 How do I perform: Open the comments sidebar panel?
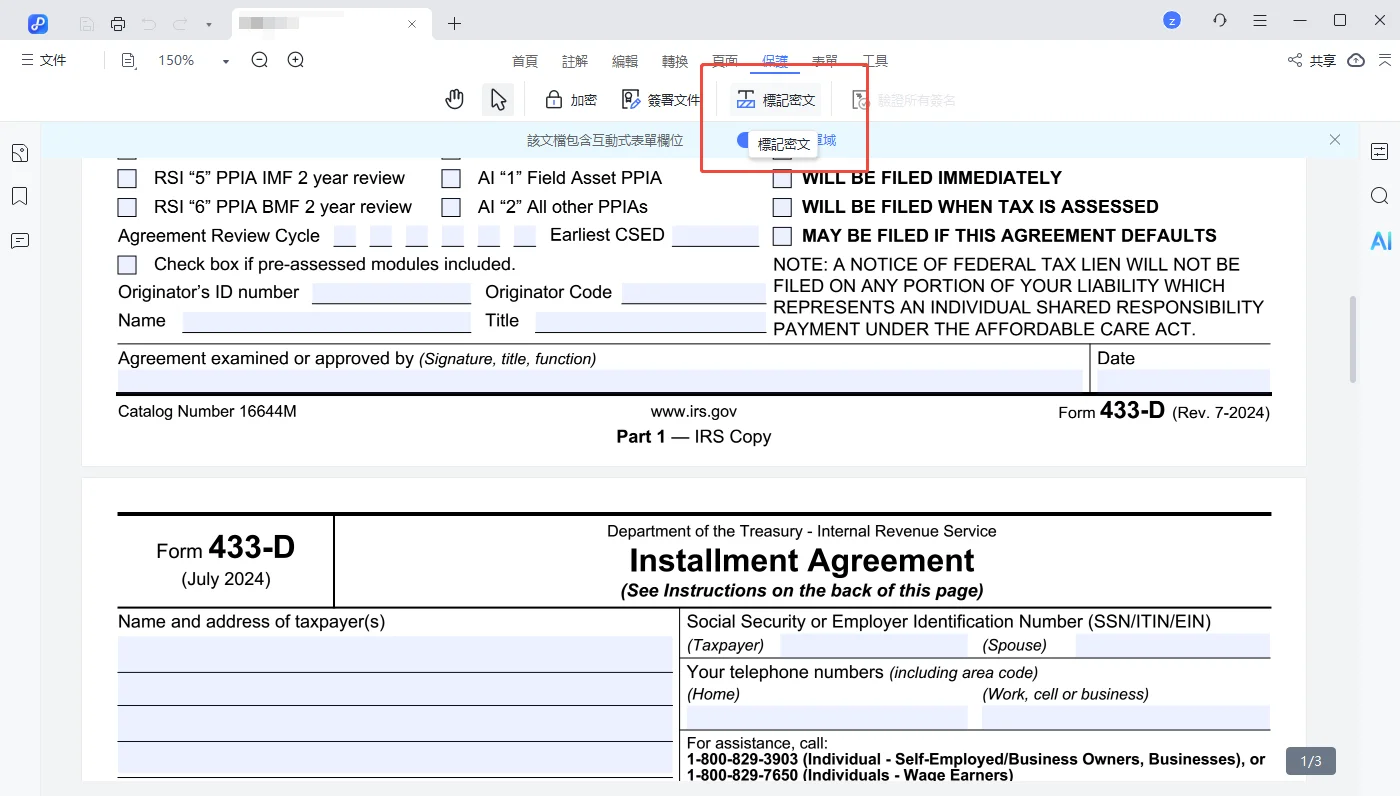click(19, 241)
